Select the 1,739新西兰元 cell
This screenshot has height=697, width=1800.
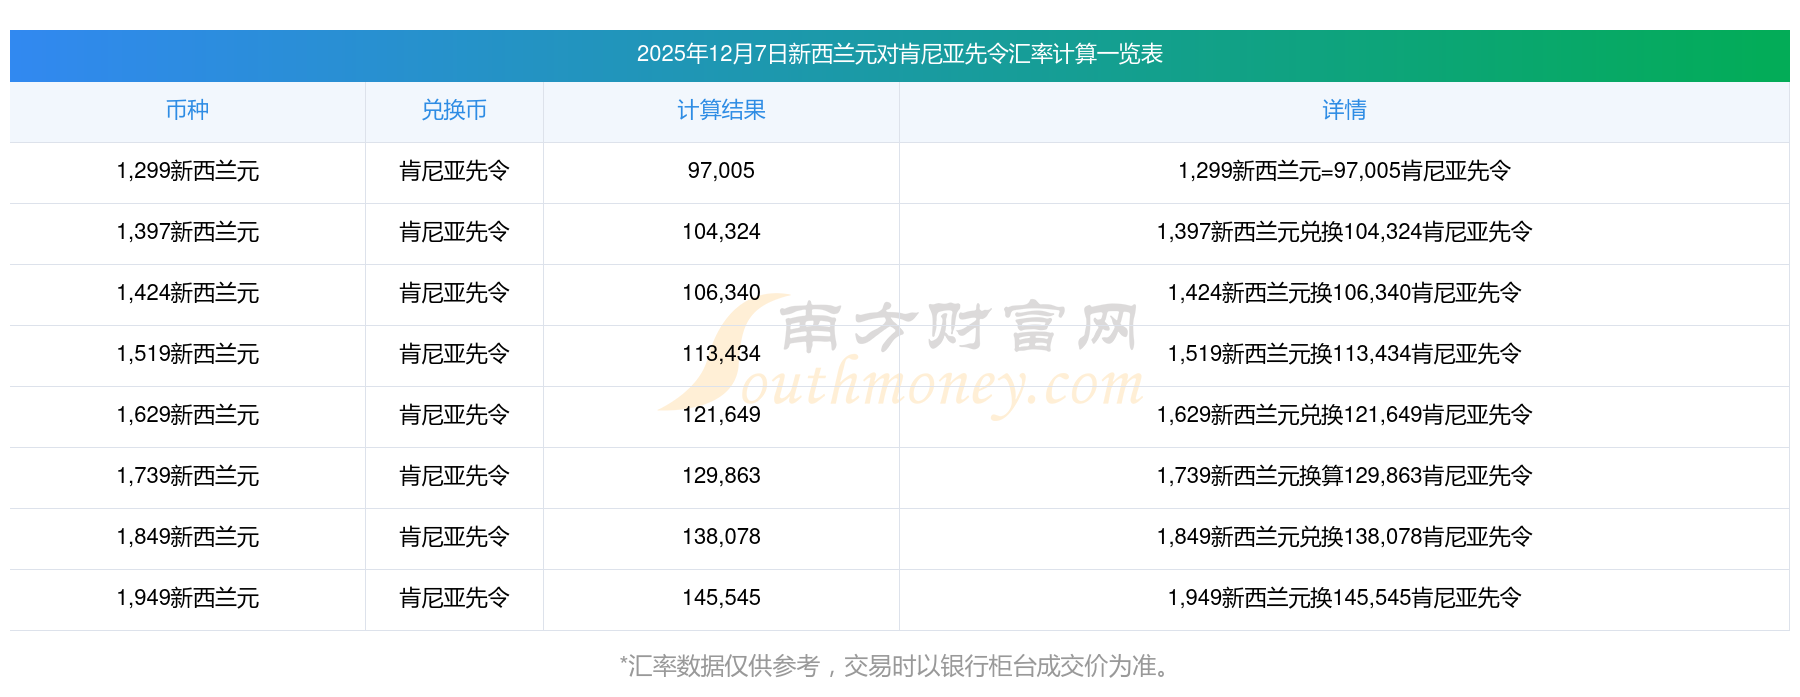point(187,476)
